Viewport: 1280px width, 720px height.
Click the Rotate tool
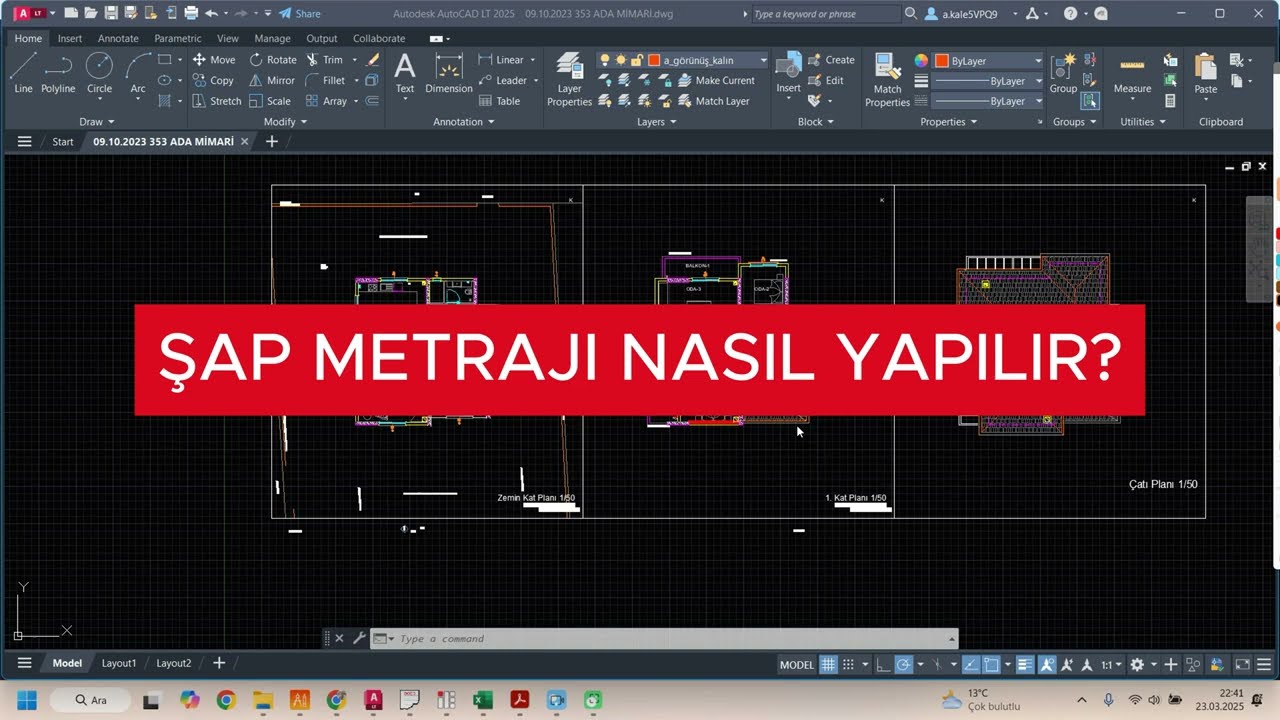(272, 60)
